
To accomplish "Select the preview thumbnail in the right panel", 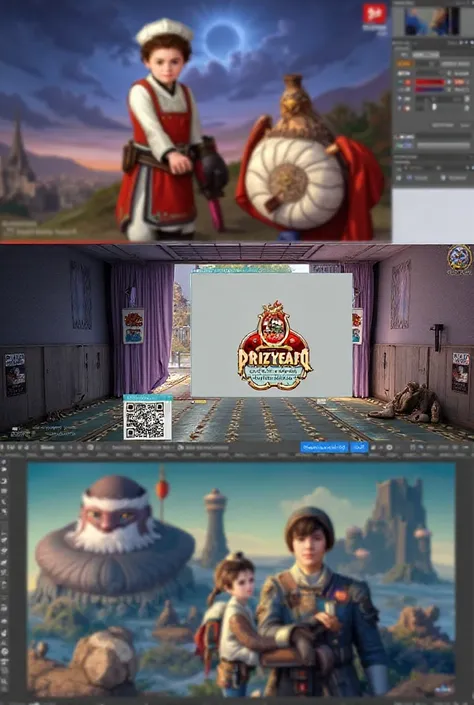I will coord(432,21).
